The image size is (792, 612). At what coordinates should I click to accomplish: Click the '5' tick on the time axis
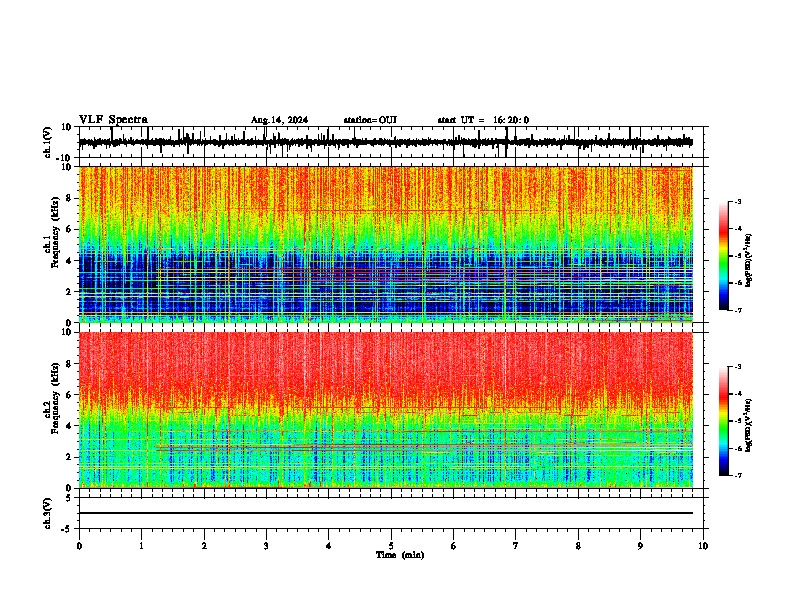(391, 546)
